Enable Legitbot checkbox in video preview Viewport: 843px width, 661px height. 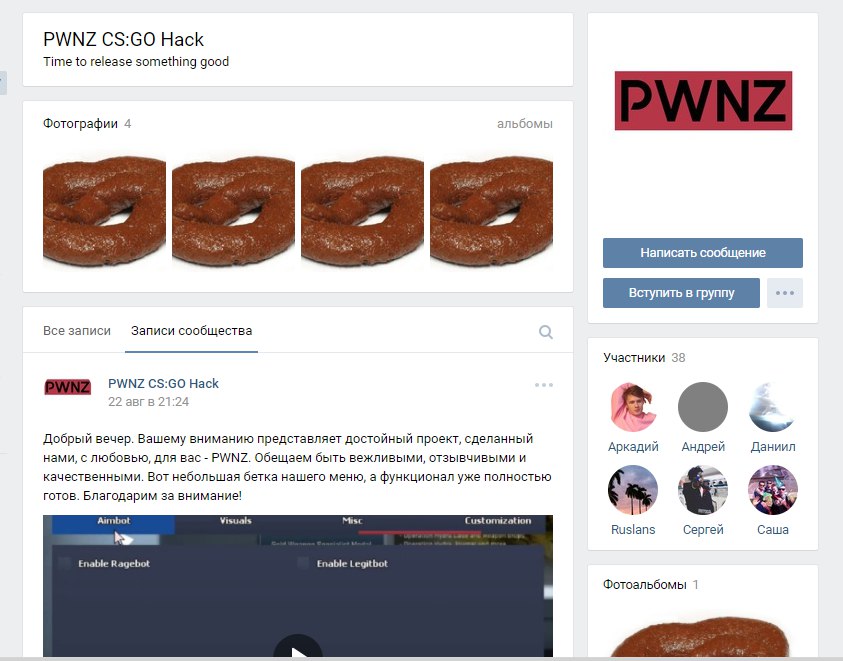pyautogui.click(x=303, y=563)
